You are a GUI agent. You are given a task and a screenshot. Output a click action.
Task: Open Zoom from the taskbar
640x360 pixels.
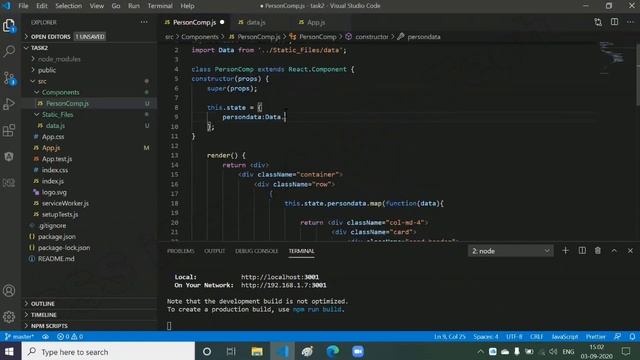(358, 351)
